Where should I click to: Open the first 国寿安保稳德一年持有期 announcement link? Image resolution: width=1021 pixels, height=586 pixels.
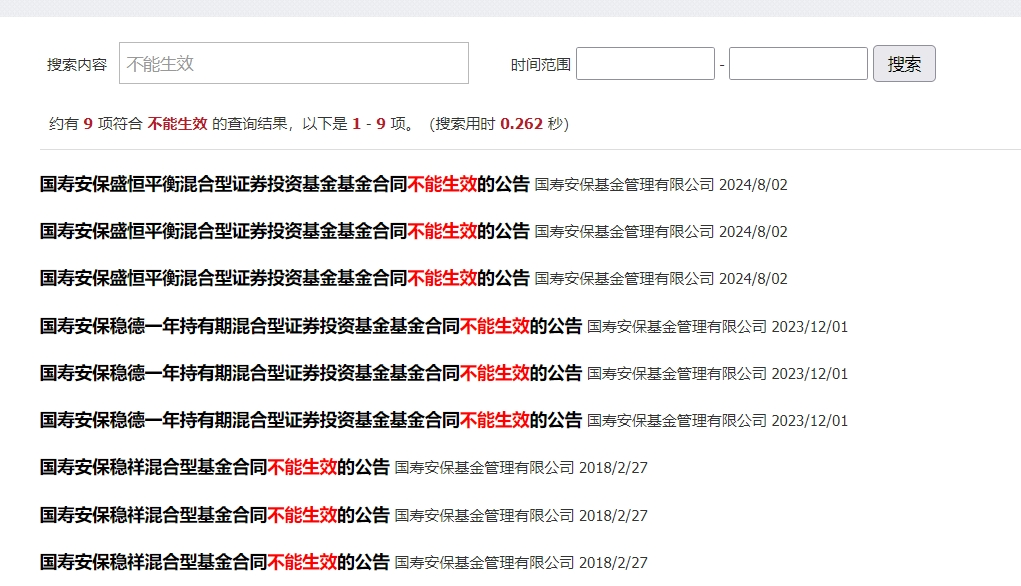311,326
